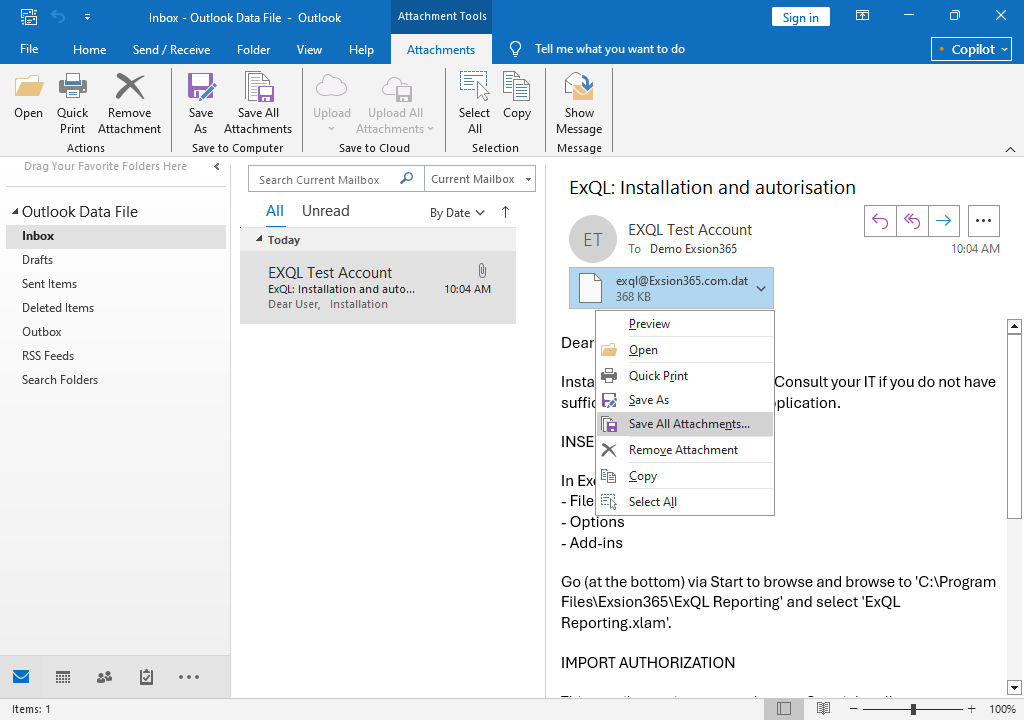Open the People view in navigation bar

point(105,677)
